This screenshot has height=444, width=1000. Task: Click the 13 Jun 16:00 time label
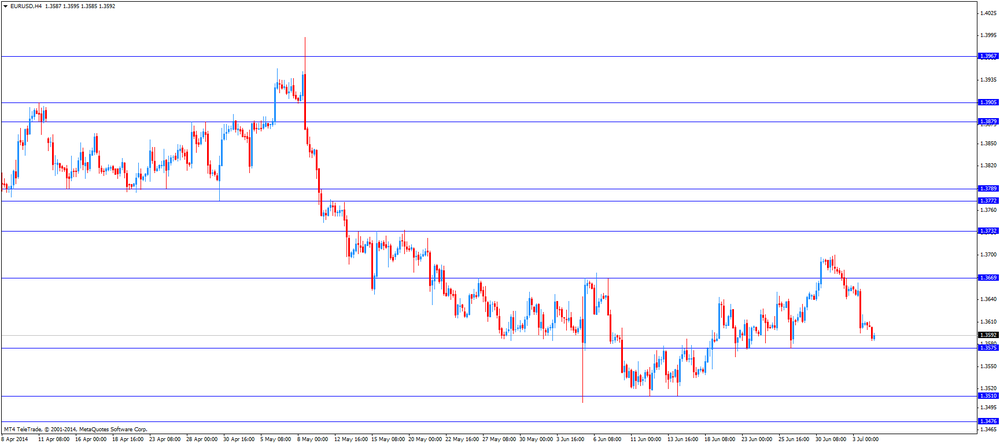(683, 440)
